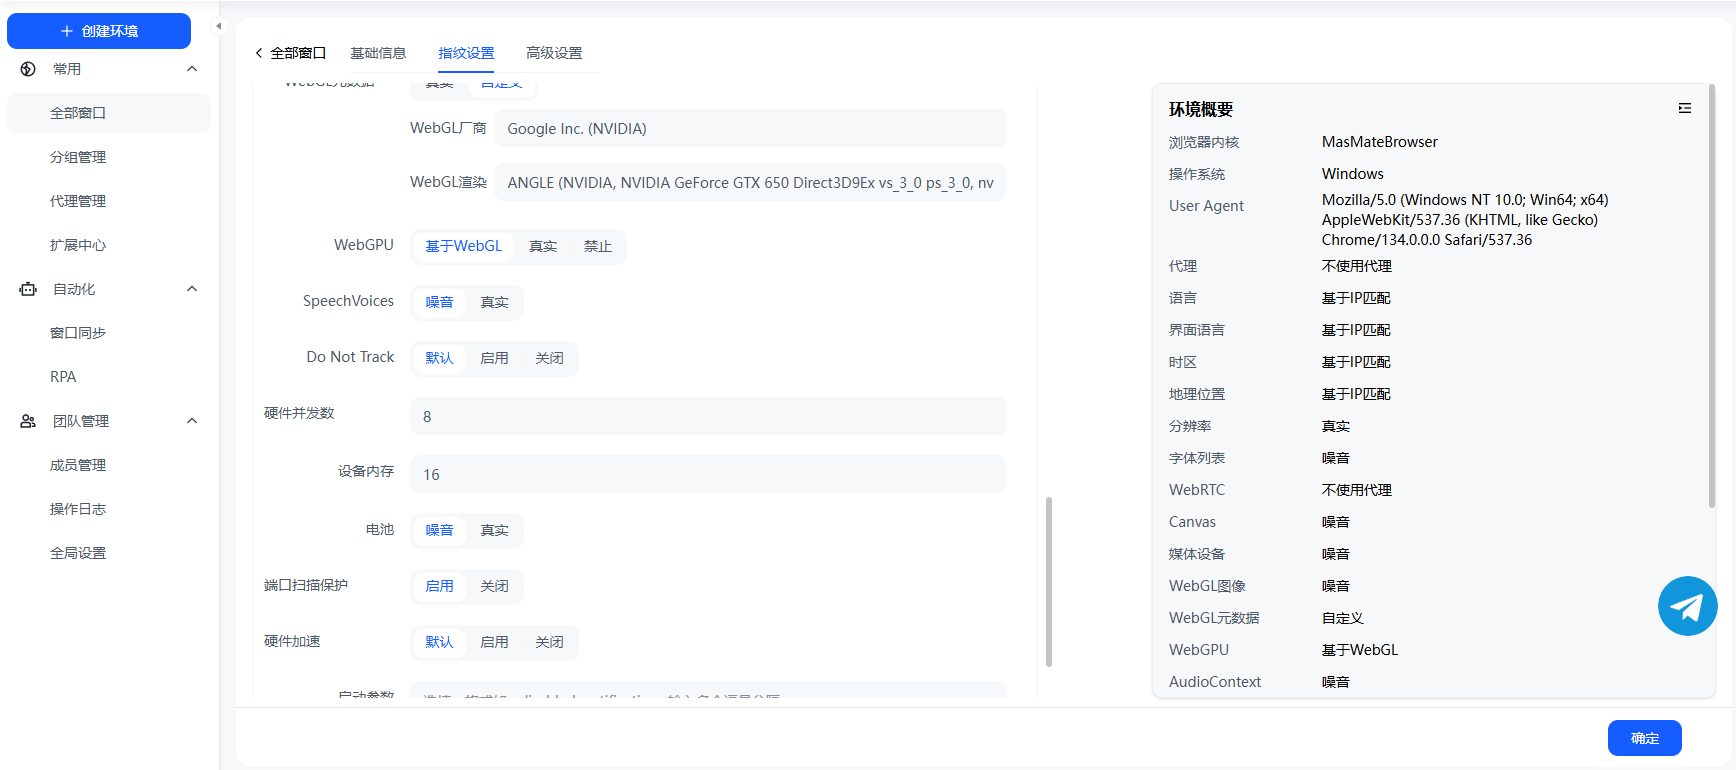The height and width of the screenshot is (770, 1736).
Task: Disable 端口扫描保护 by choosing 关闭
Action: [x=494, y=586]
